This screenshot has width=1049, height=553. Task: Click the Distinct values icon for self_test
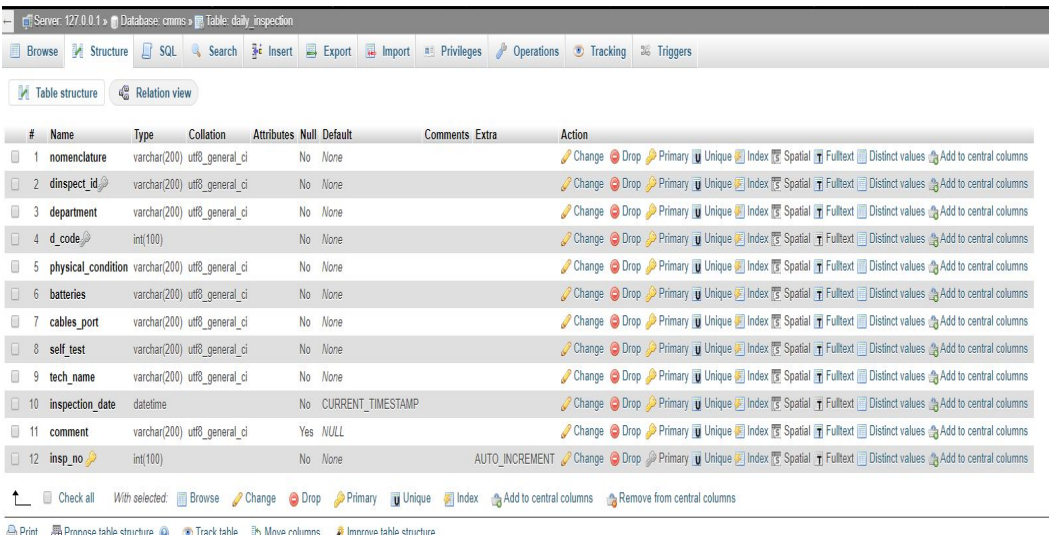(x=862, y=349)
